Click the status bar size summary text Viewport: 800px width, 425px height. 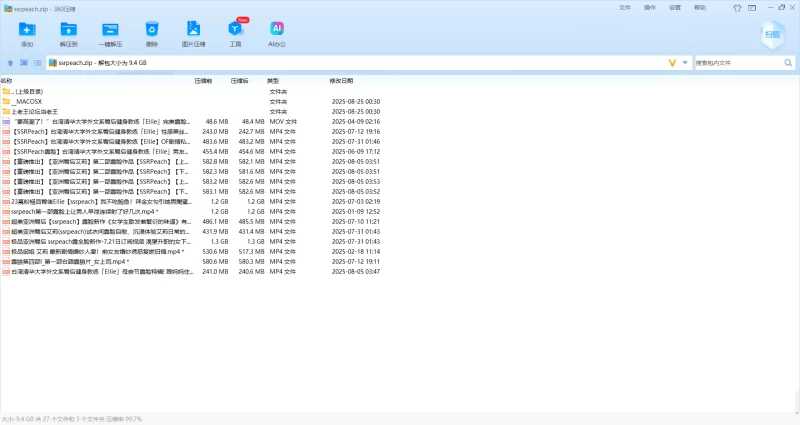tap(71, 419)
